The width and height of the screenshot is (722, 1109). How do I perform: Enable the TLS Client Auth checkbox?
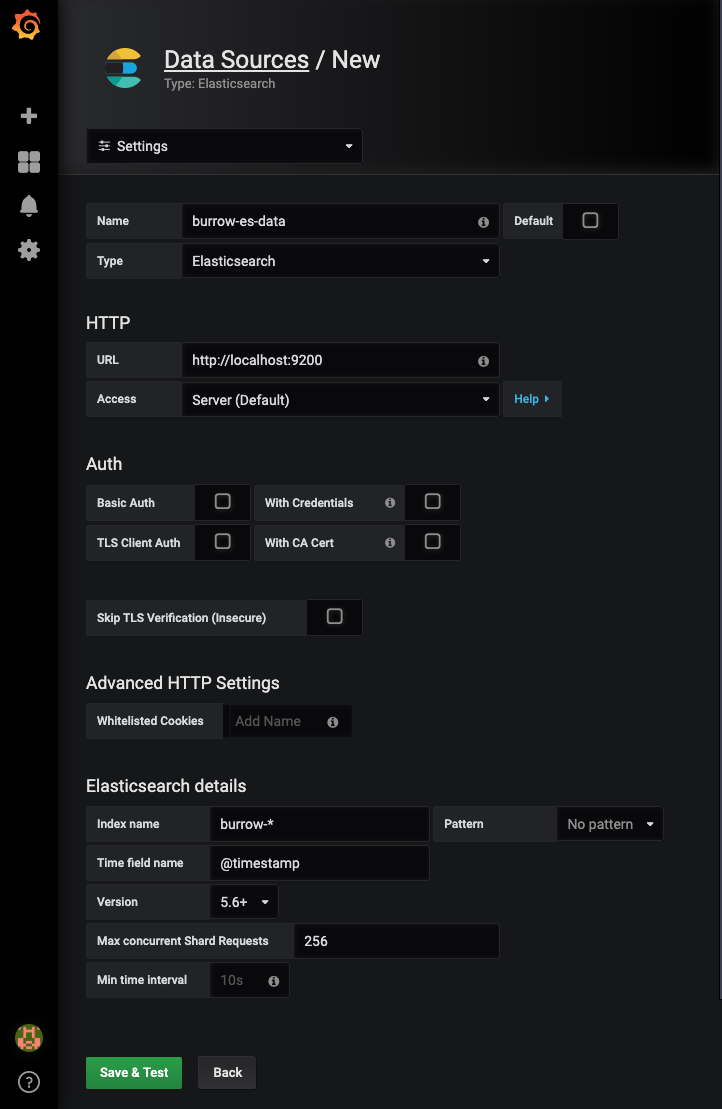pyautogui.click(x=223, y=541)
